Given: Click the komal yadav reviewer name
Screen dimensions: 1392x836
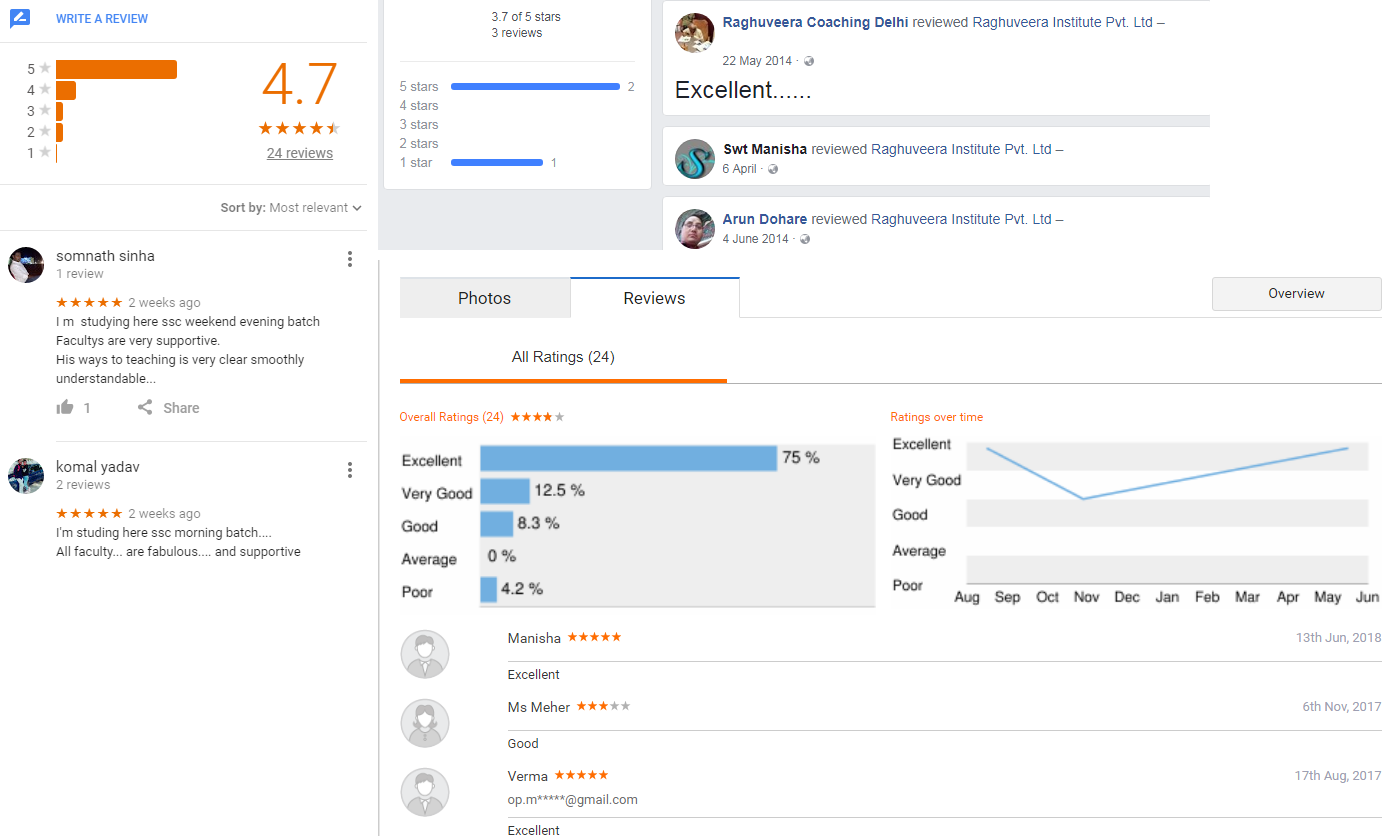Looking at the screenshot, I should 98,467.
